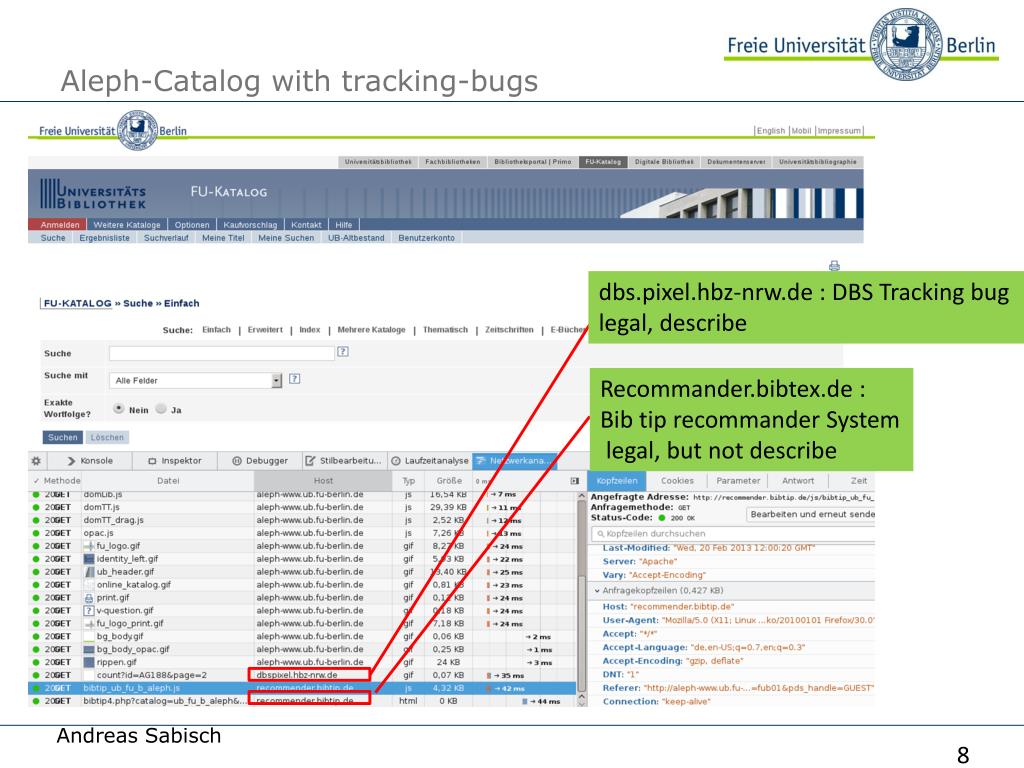Sort network list by Host column
This screenshot has width=1024, height=768.
323,481
